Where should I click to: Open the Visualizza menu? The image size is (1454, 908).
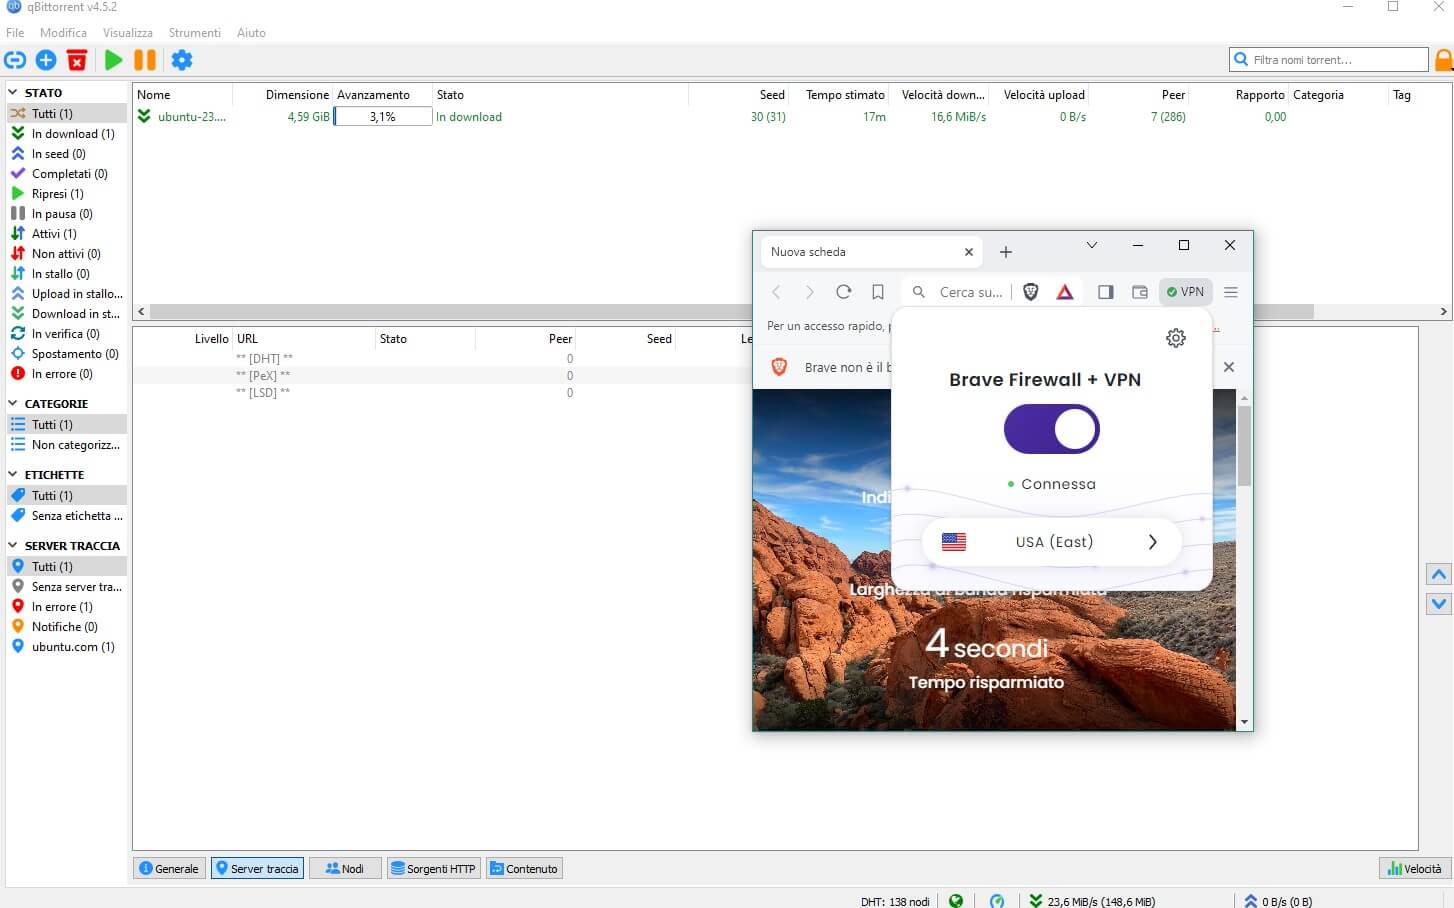point(128,33)
